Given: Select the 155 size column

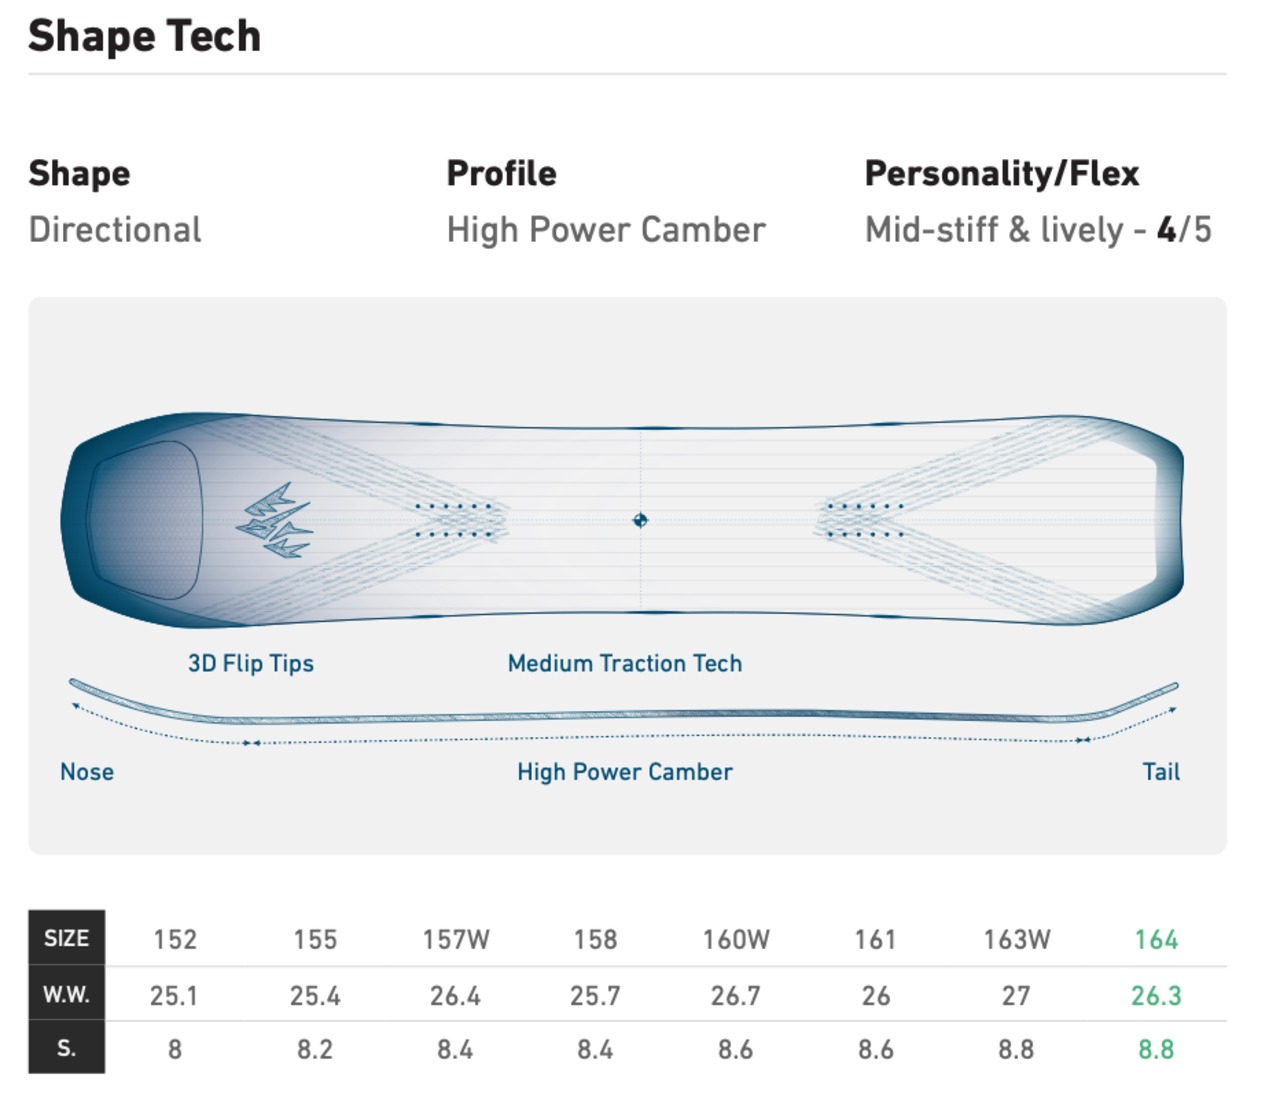Looking at the screenshot, I should [x=315, y=940].
